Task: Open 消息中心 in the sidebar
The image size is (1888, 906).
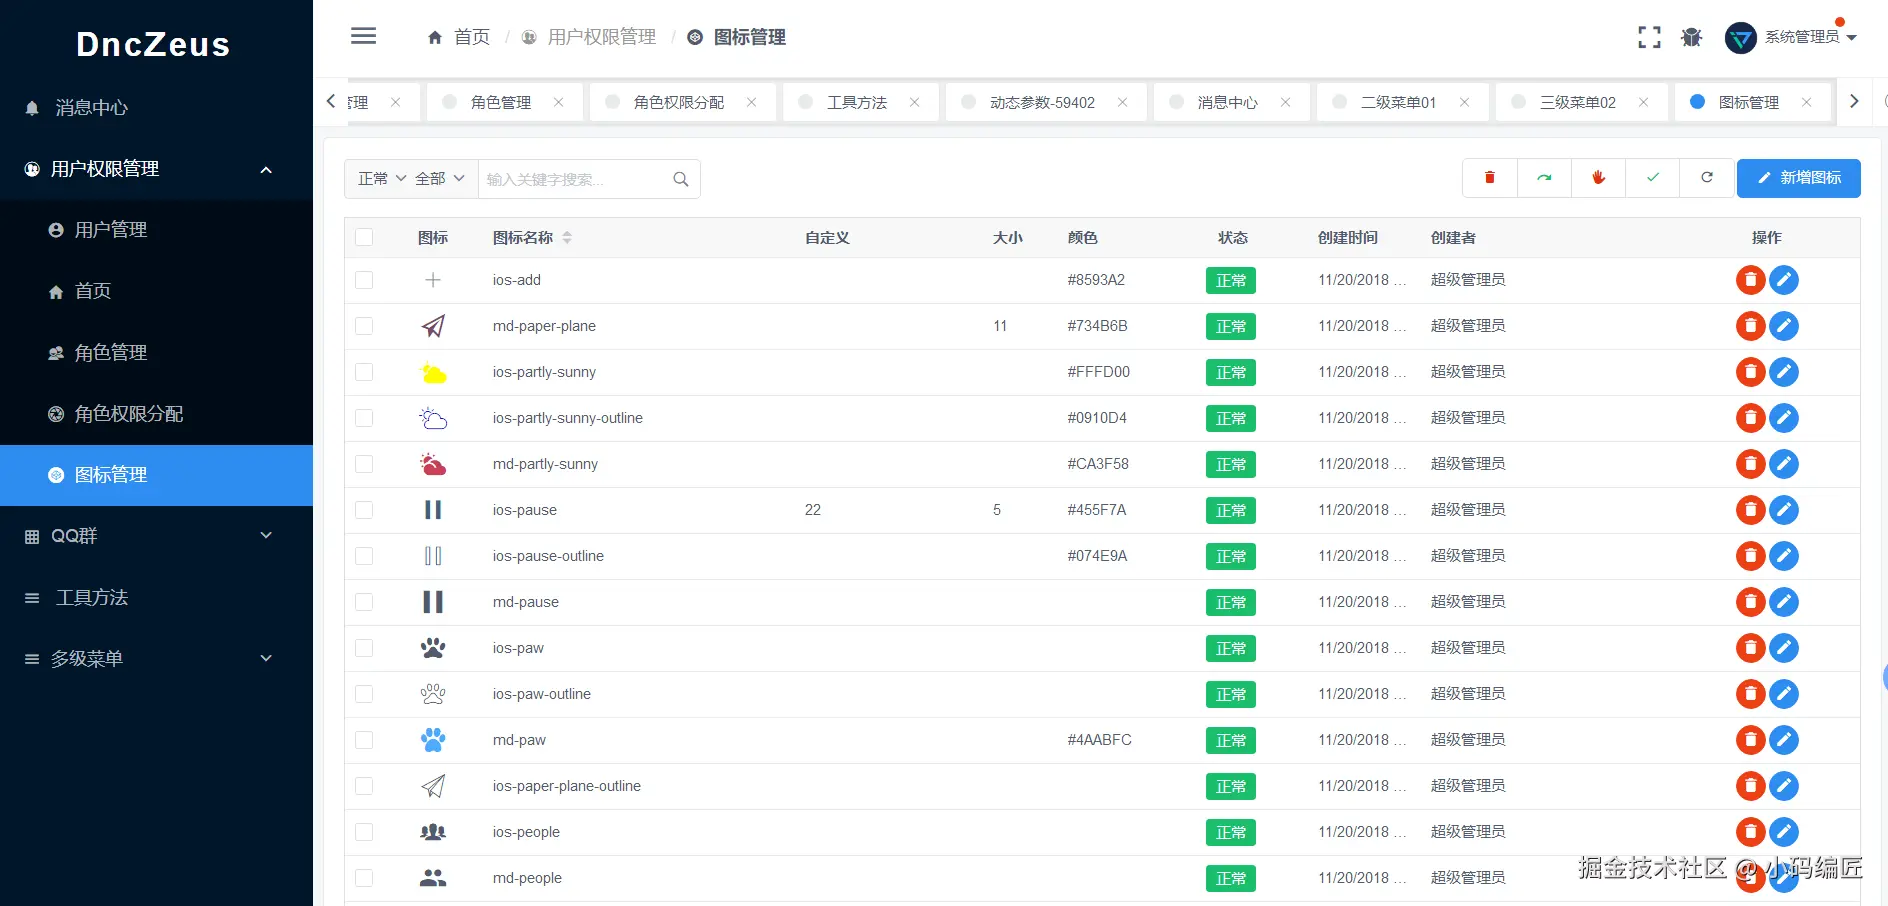Action: [156, 108]
